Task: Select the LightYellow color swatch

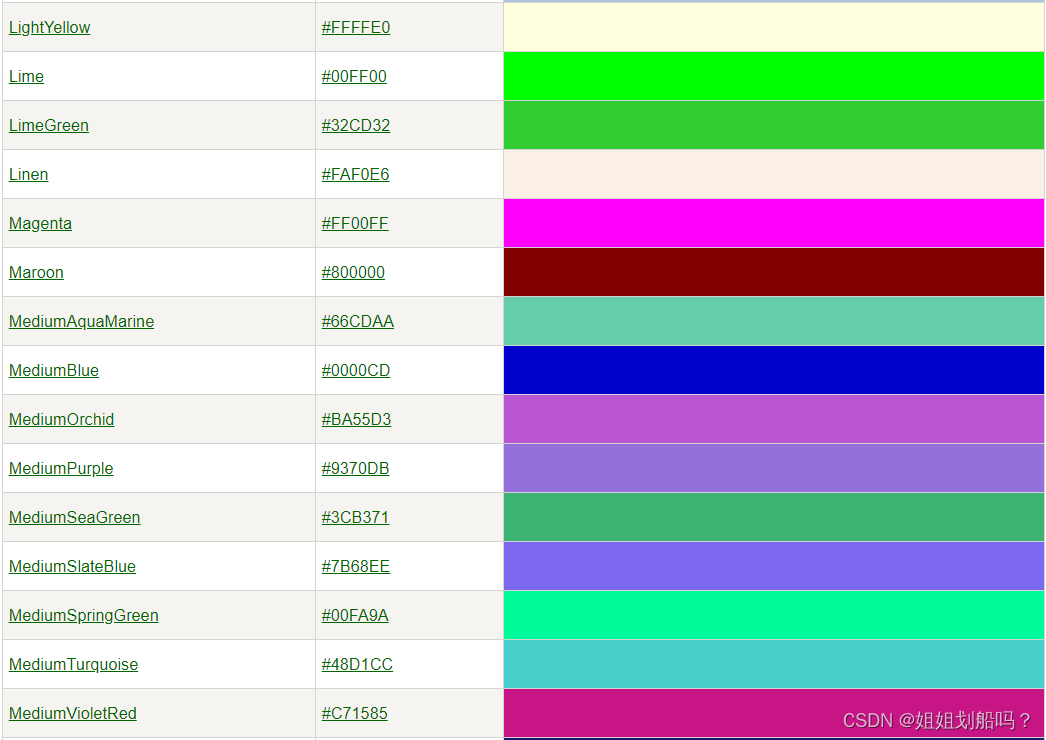Action: pos(774,27)
